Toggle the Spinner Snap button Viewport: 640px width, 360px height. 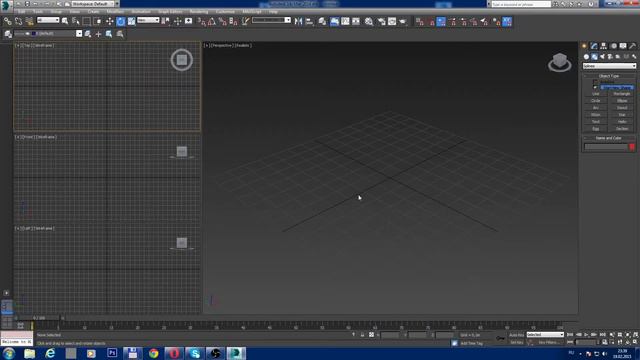[233, 21]
